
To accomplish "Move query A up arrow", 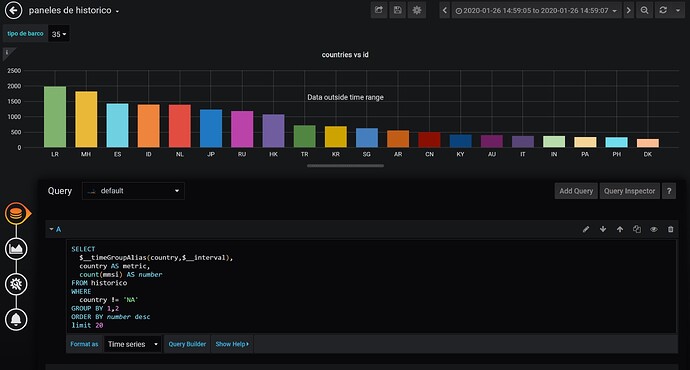I will coord(620,229).
